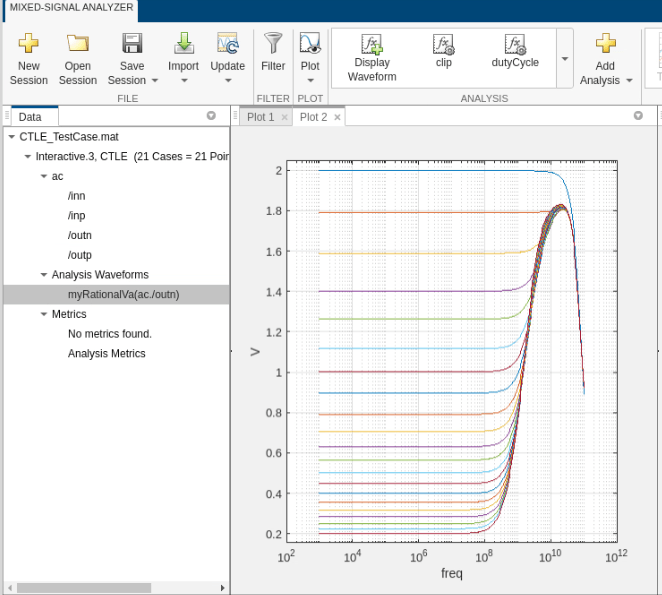Switch to the Plot 1 tab
This screenshot has height=595, width=662.
[260, 117]
